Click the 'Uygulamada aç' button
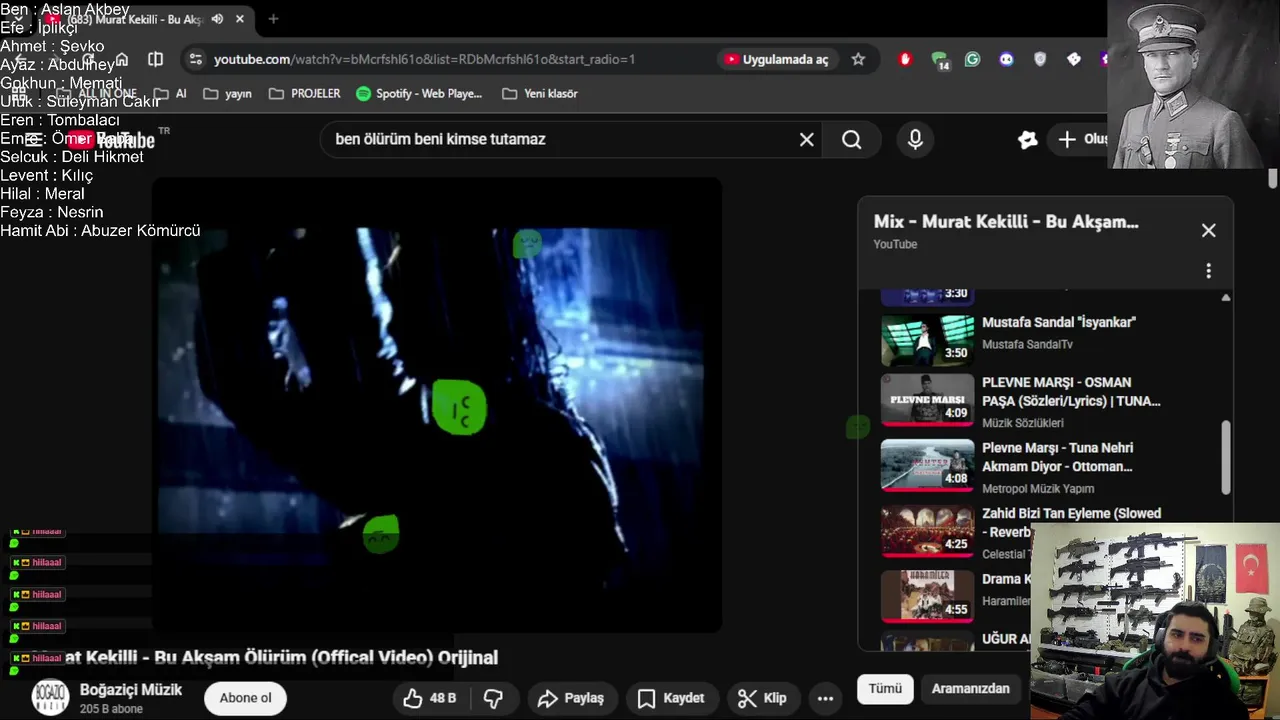 click(x=777, y=59)
